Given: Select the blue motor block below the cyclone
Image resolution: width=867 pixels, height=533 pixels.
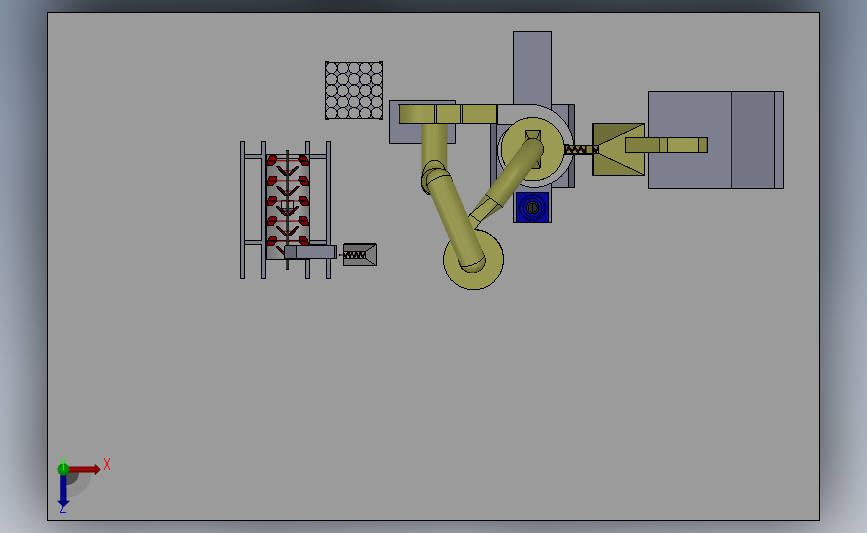Looking at the screenshot, I should coord(532,207).
